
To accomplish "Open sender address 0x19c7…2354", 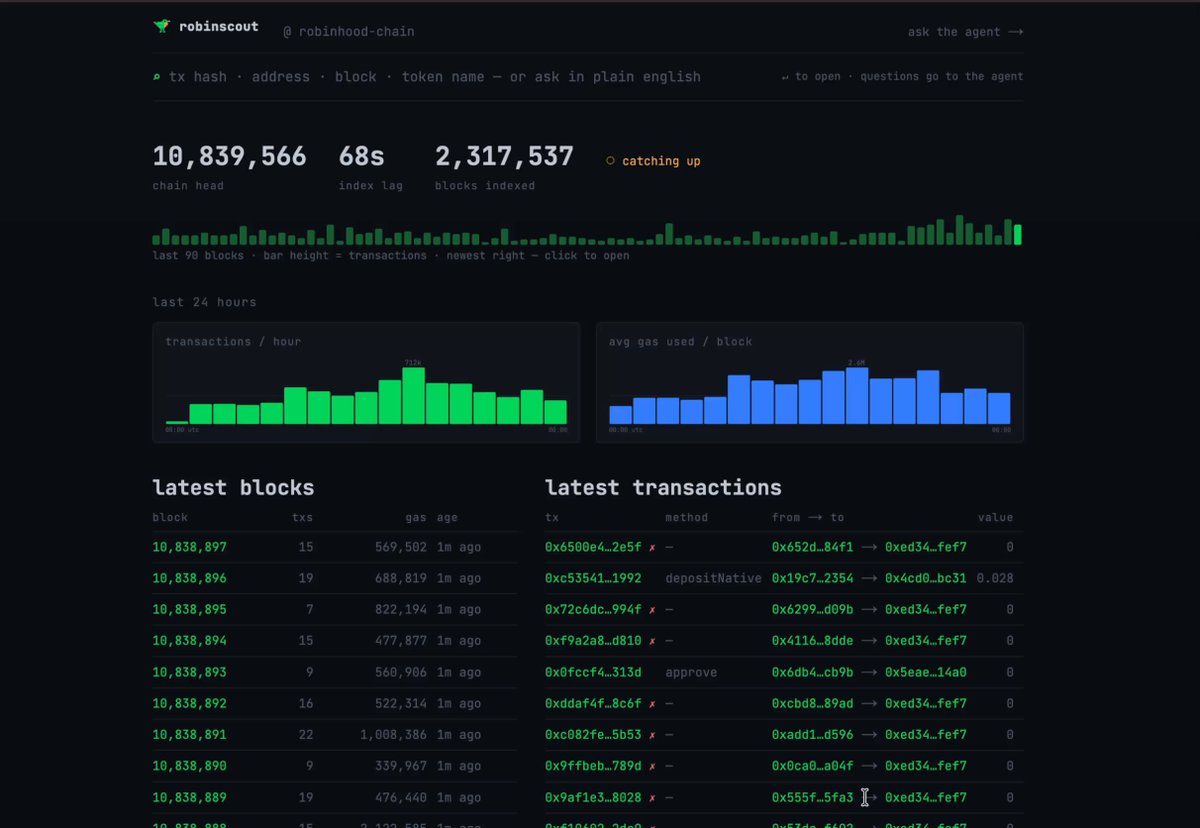I will click(x=813, y=578).
